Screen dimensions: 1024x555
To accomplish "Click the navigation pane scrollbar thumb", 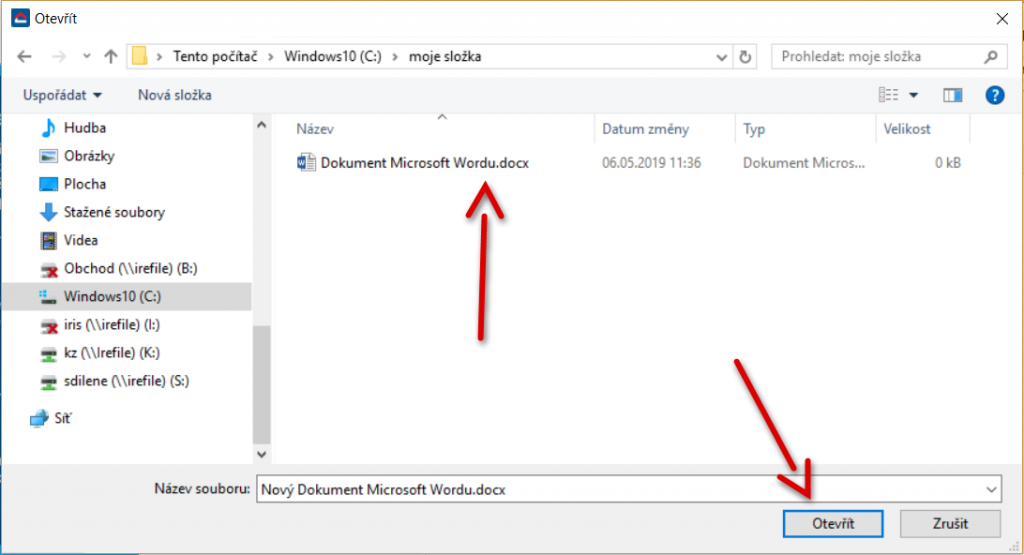I will 262,385.
